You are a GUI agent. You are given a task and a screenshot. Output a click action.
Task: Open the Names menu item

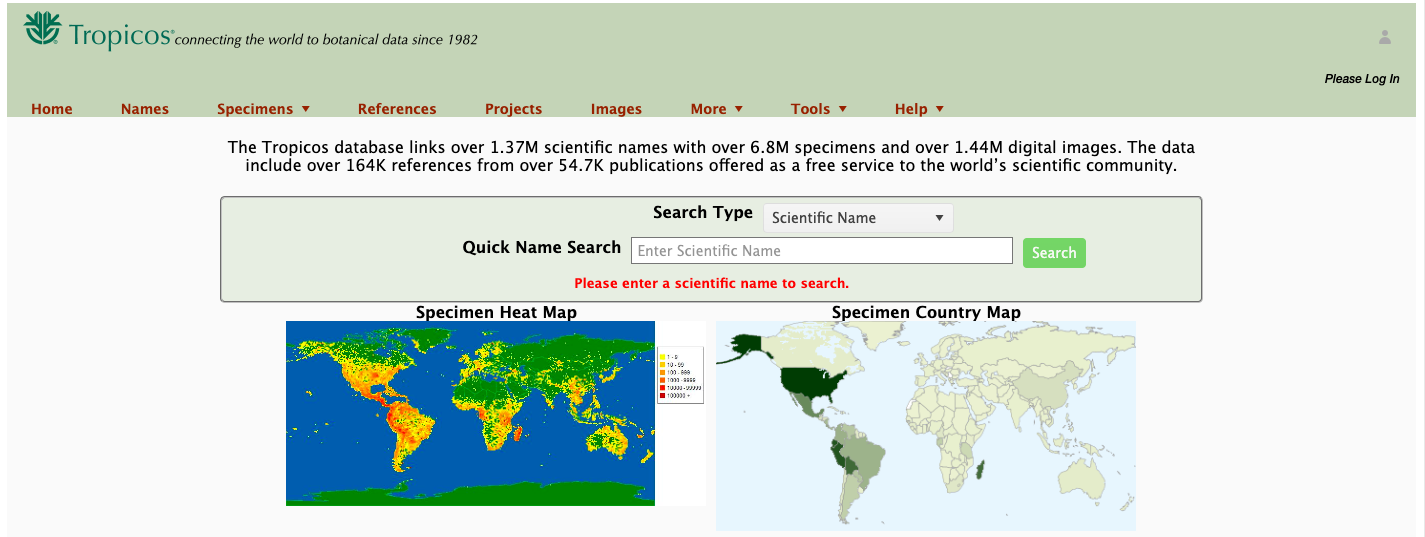click(145, 109)
